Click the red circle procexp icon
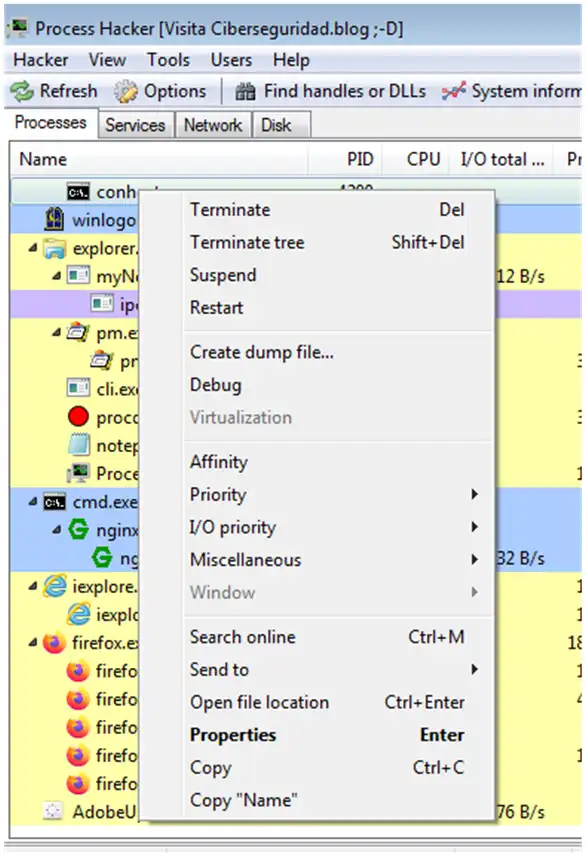The height and width of the screenshot is (853, 586). pyautogui.click(x=78, y=417)
